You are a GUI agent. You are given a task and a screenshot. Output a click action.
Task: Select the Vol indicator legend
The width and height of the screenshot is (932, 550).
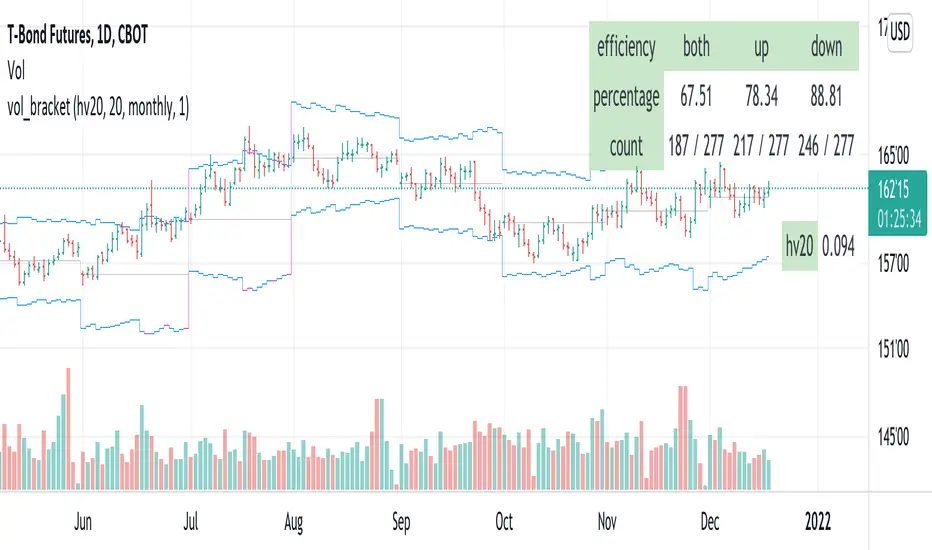coord(17,70)
